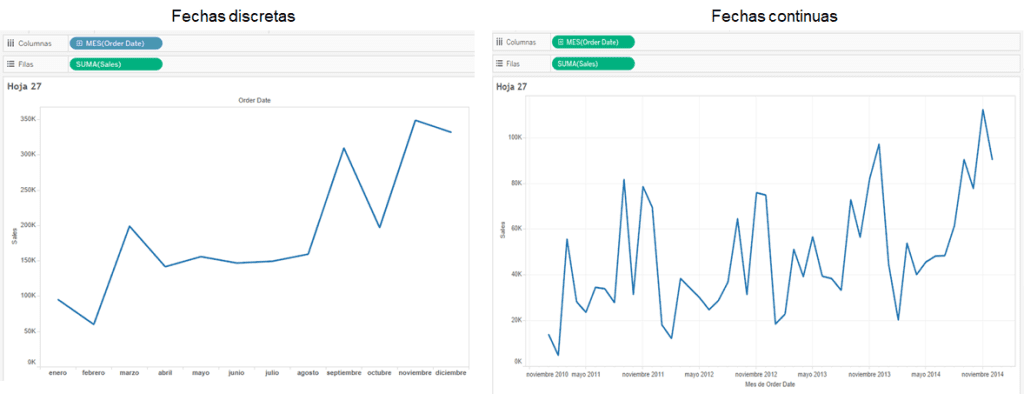Select the enero month label

(58, 373)
